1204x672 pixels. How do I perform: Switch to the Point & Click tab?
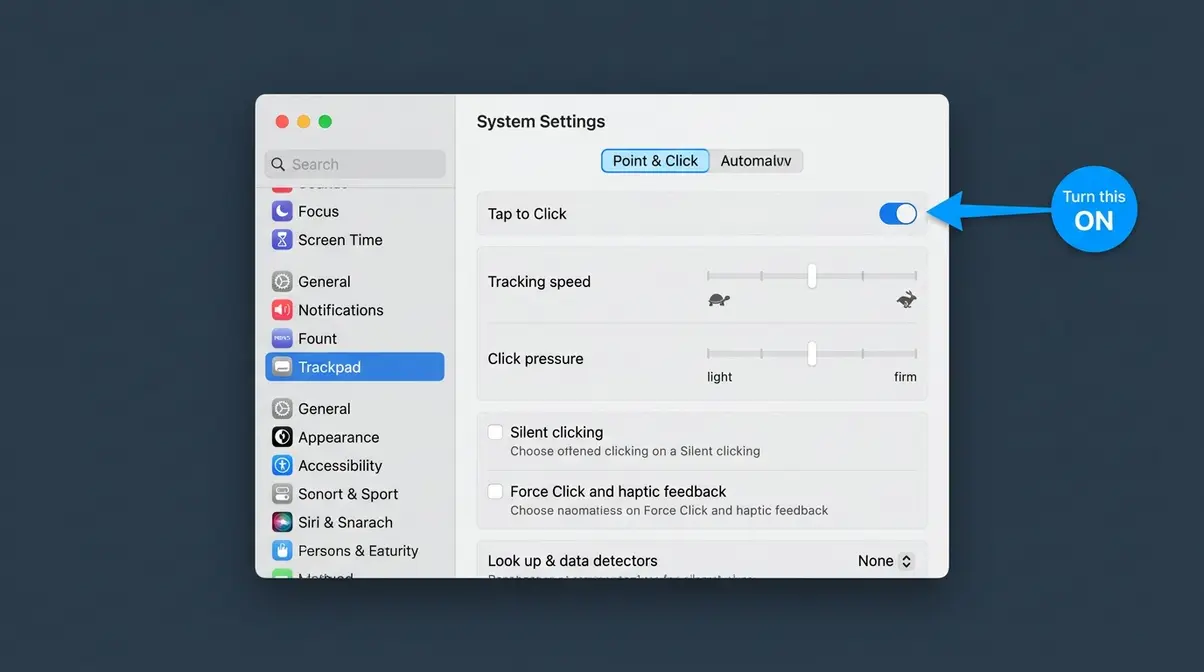tap(655, 161)
